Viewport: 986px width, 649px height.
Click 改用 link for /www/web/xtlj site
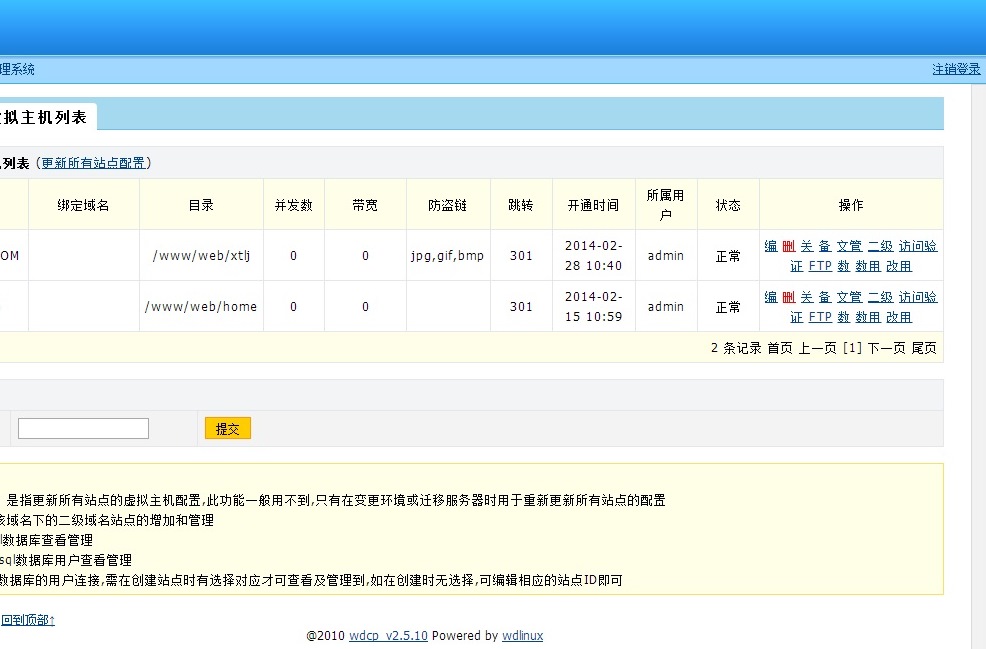click(898, 266)
